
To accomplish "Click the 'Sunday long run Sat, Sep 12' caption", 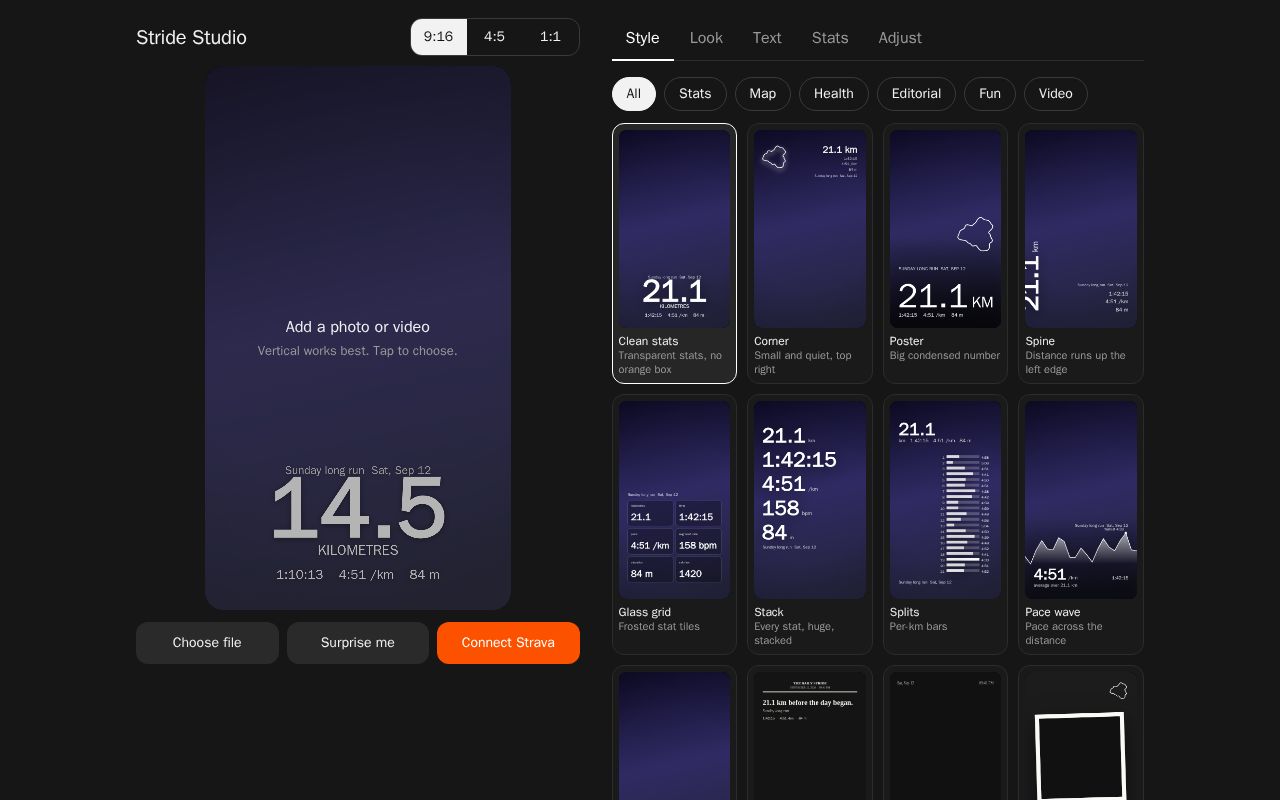I will (x=358, y=470).
